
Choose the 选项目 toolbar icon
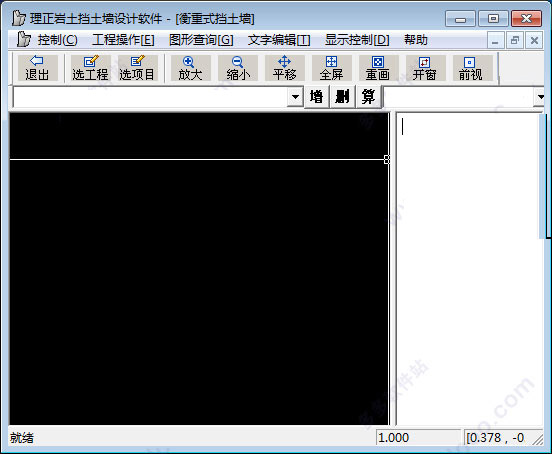click(x=137, y=68)
